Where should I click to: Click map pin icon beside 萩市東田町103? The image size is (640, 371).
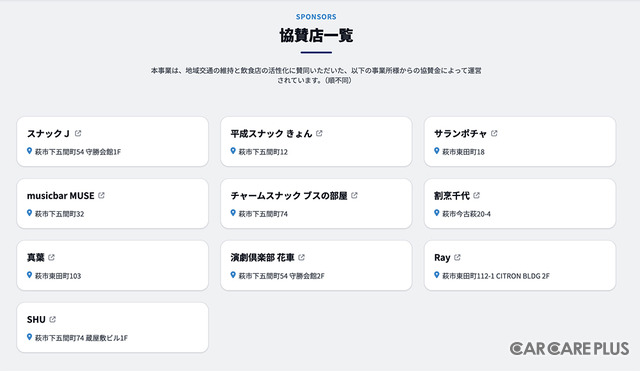pos(29,275)
